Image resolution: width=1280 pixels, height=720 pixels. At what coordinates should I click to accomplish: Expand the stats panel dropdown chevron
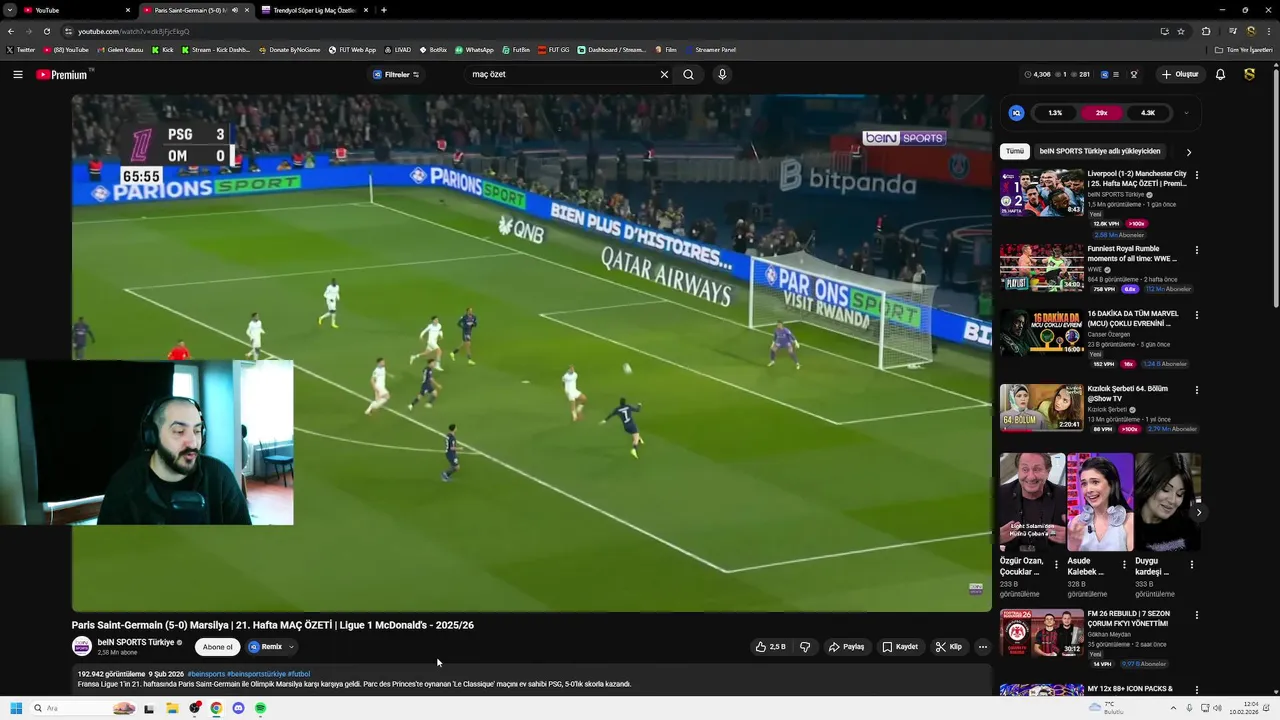1187,113
